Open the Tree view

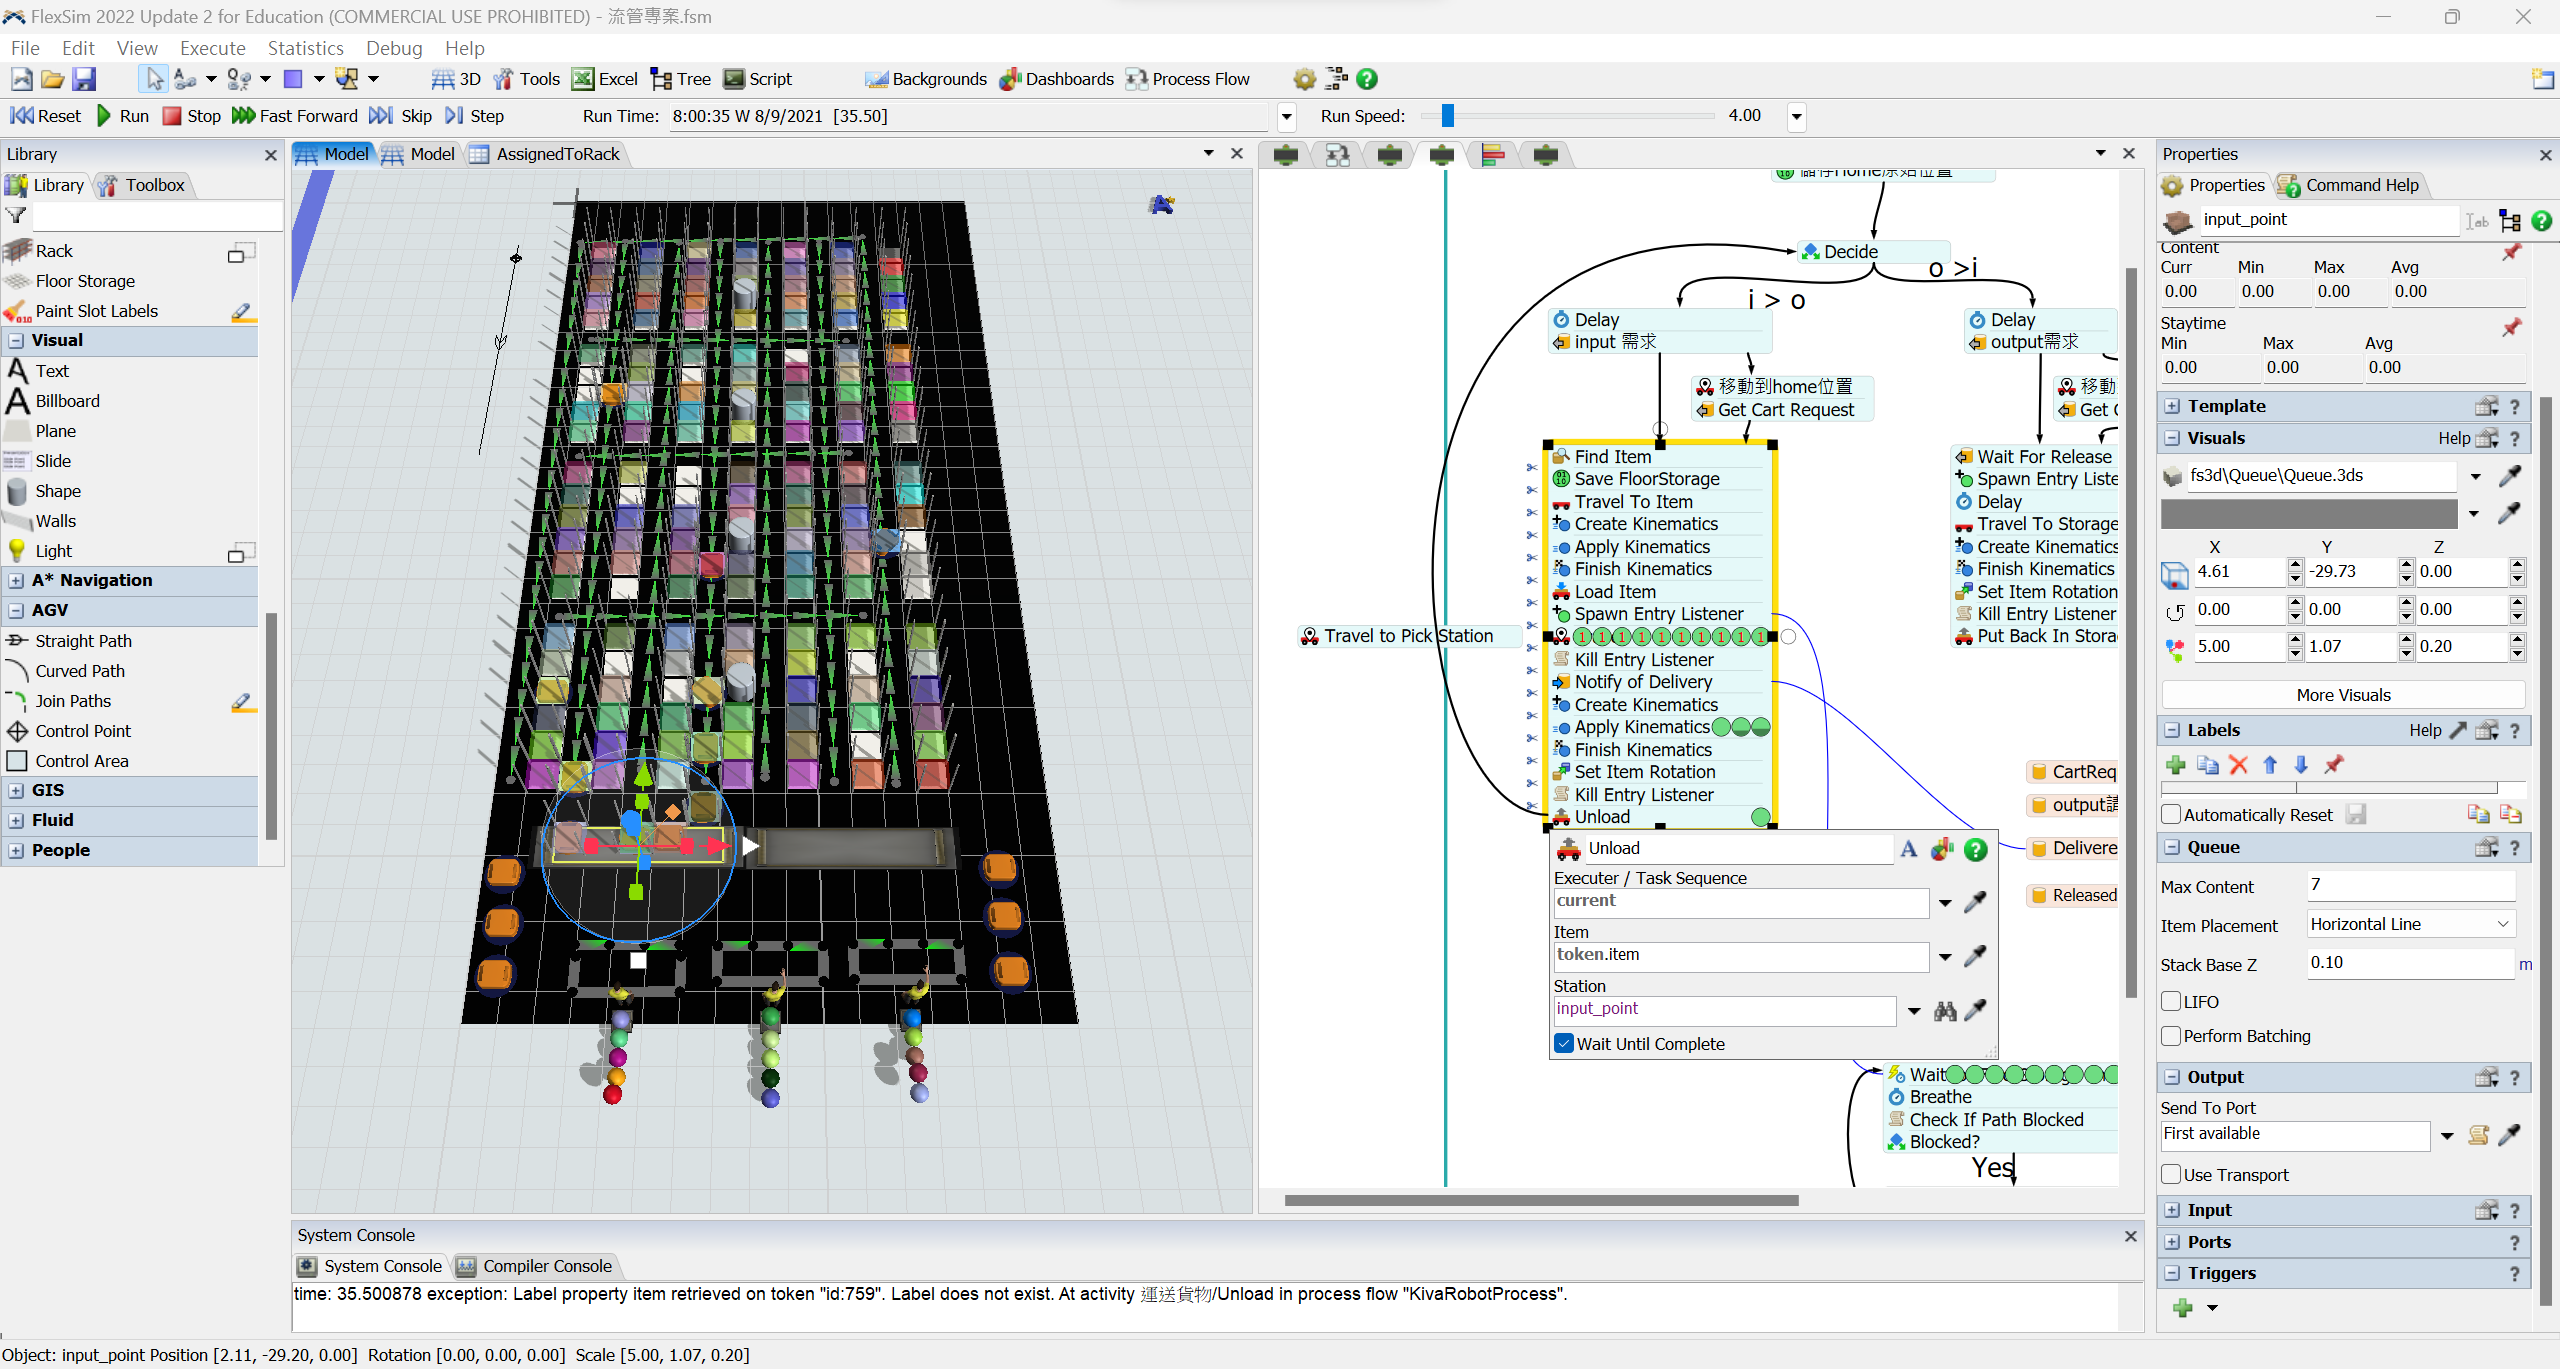tap(680, 79)
